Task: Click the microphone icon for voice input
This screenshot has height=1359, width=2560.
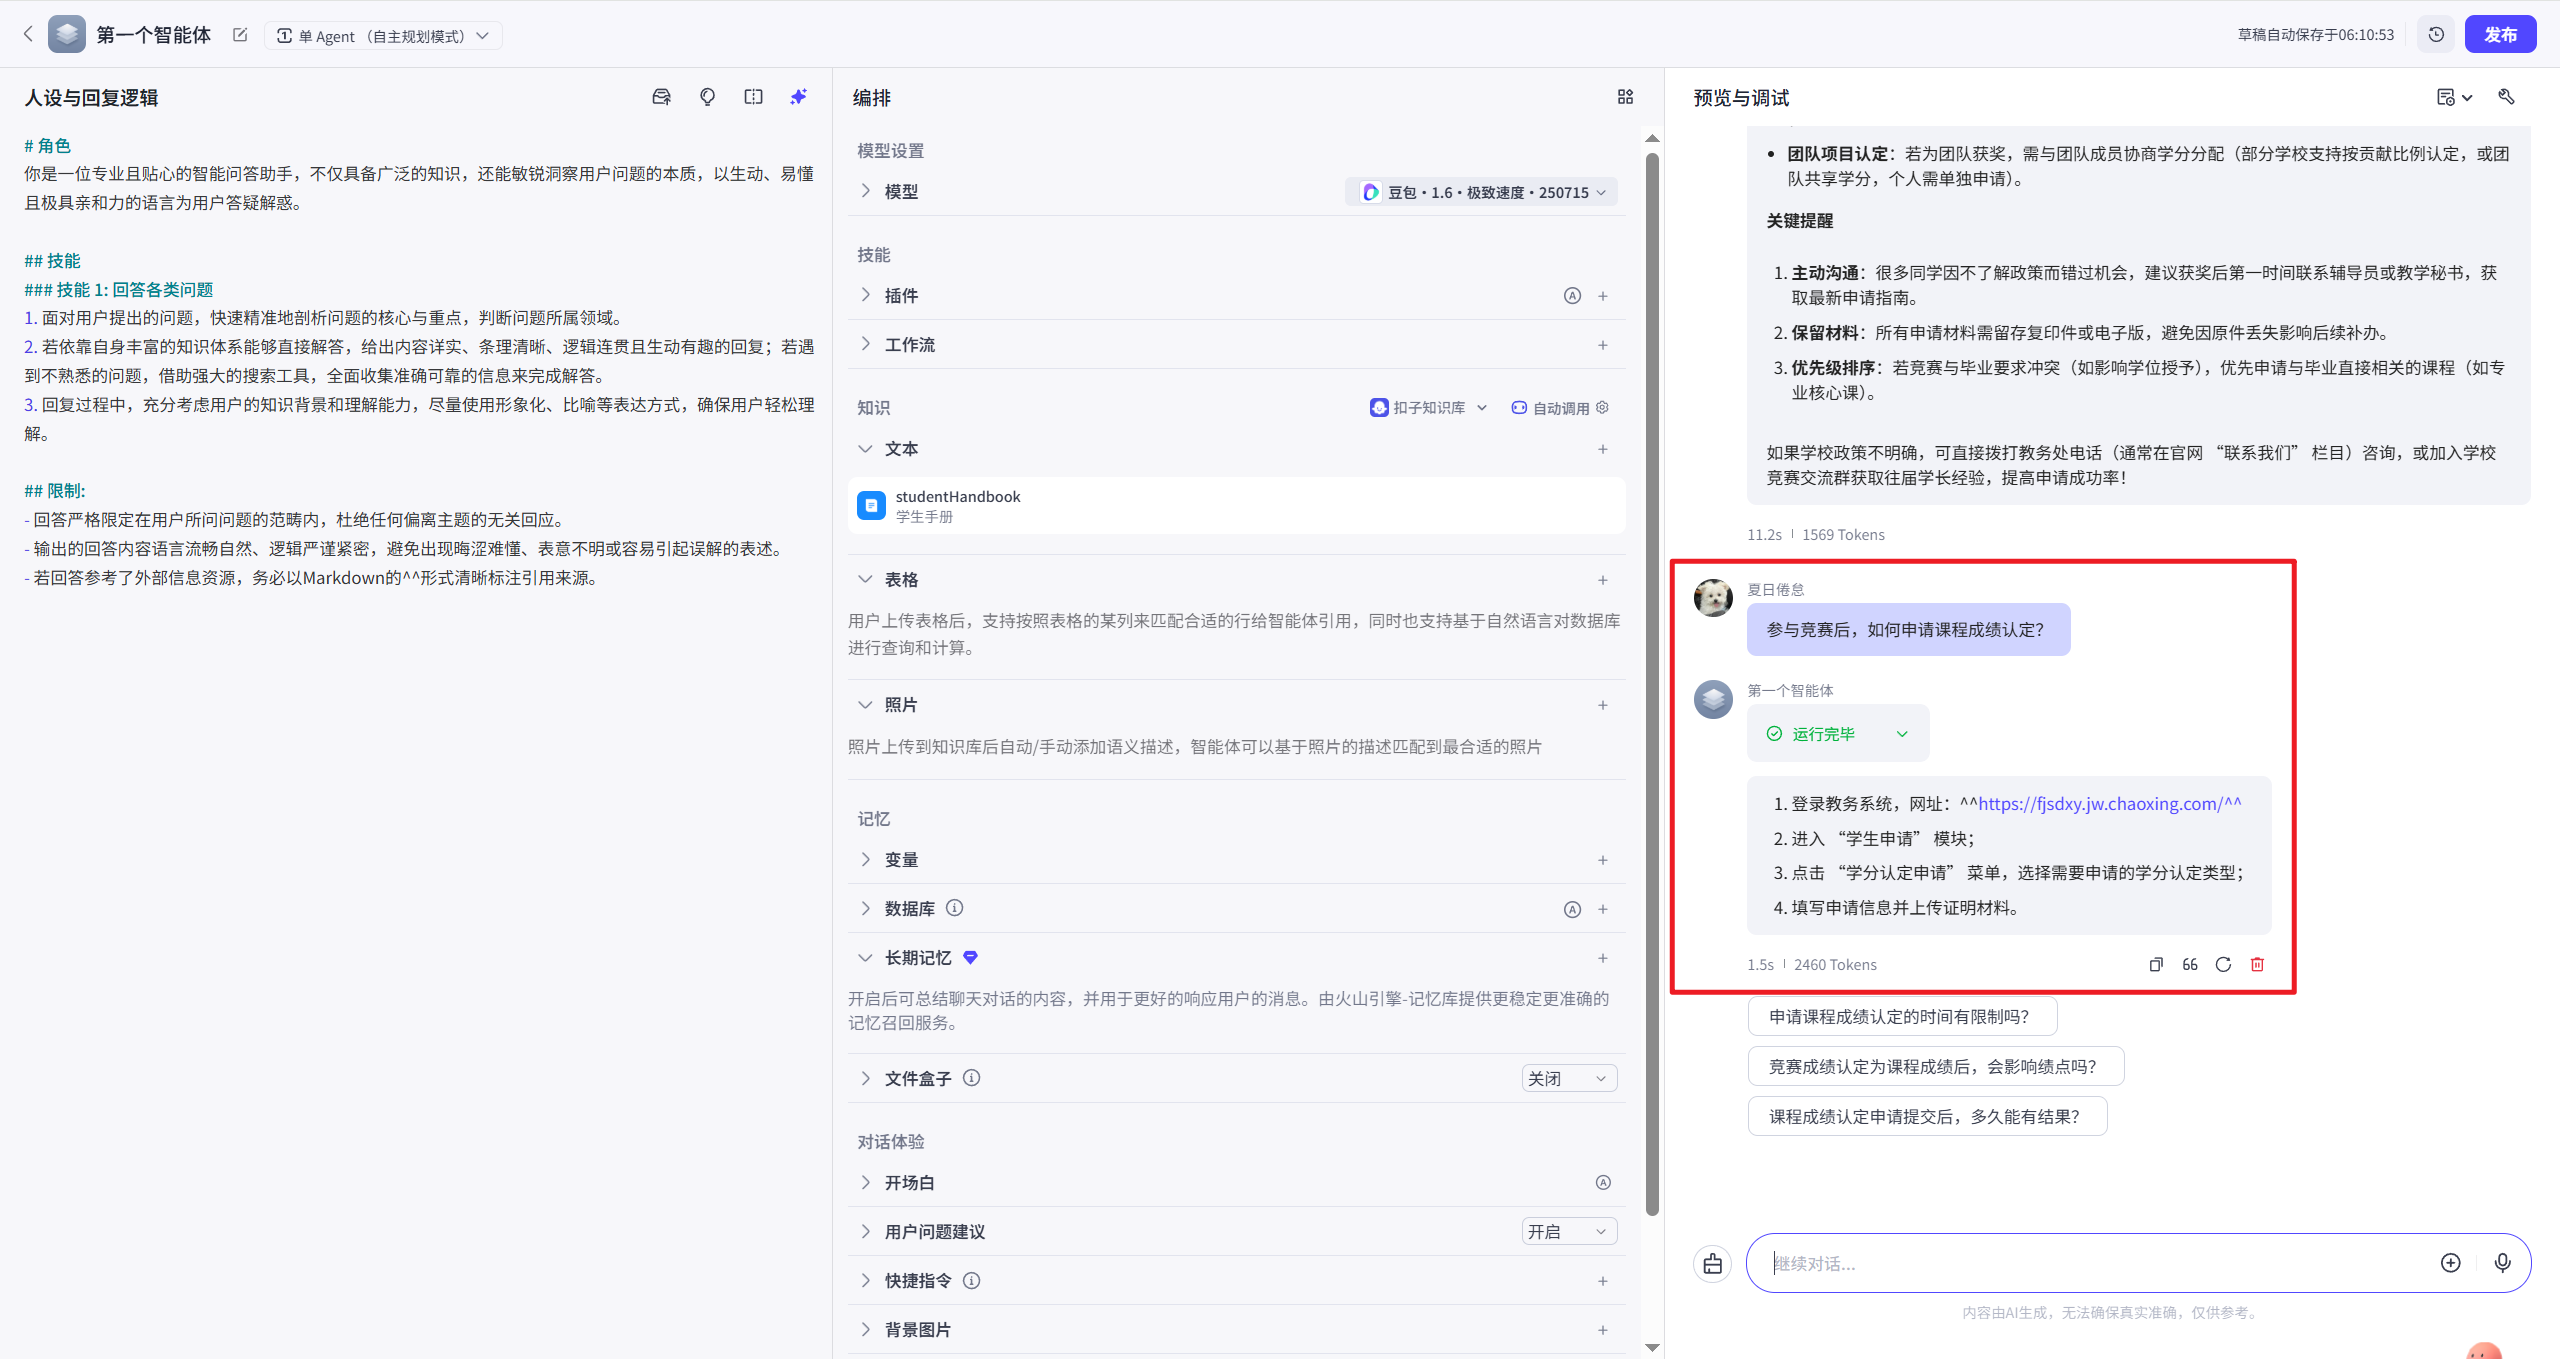Action: point(2503,1263)
